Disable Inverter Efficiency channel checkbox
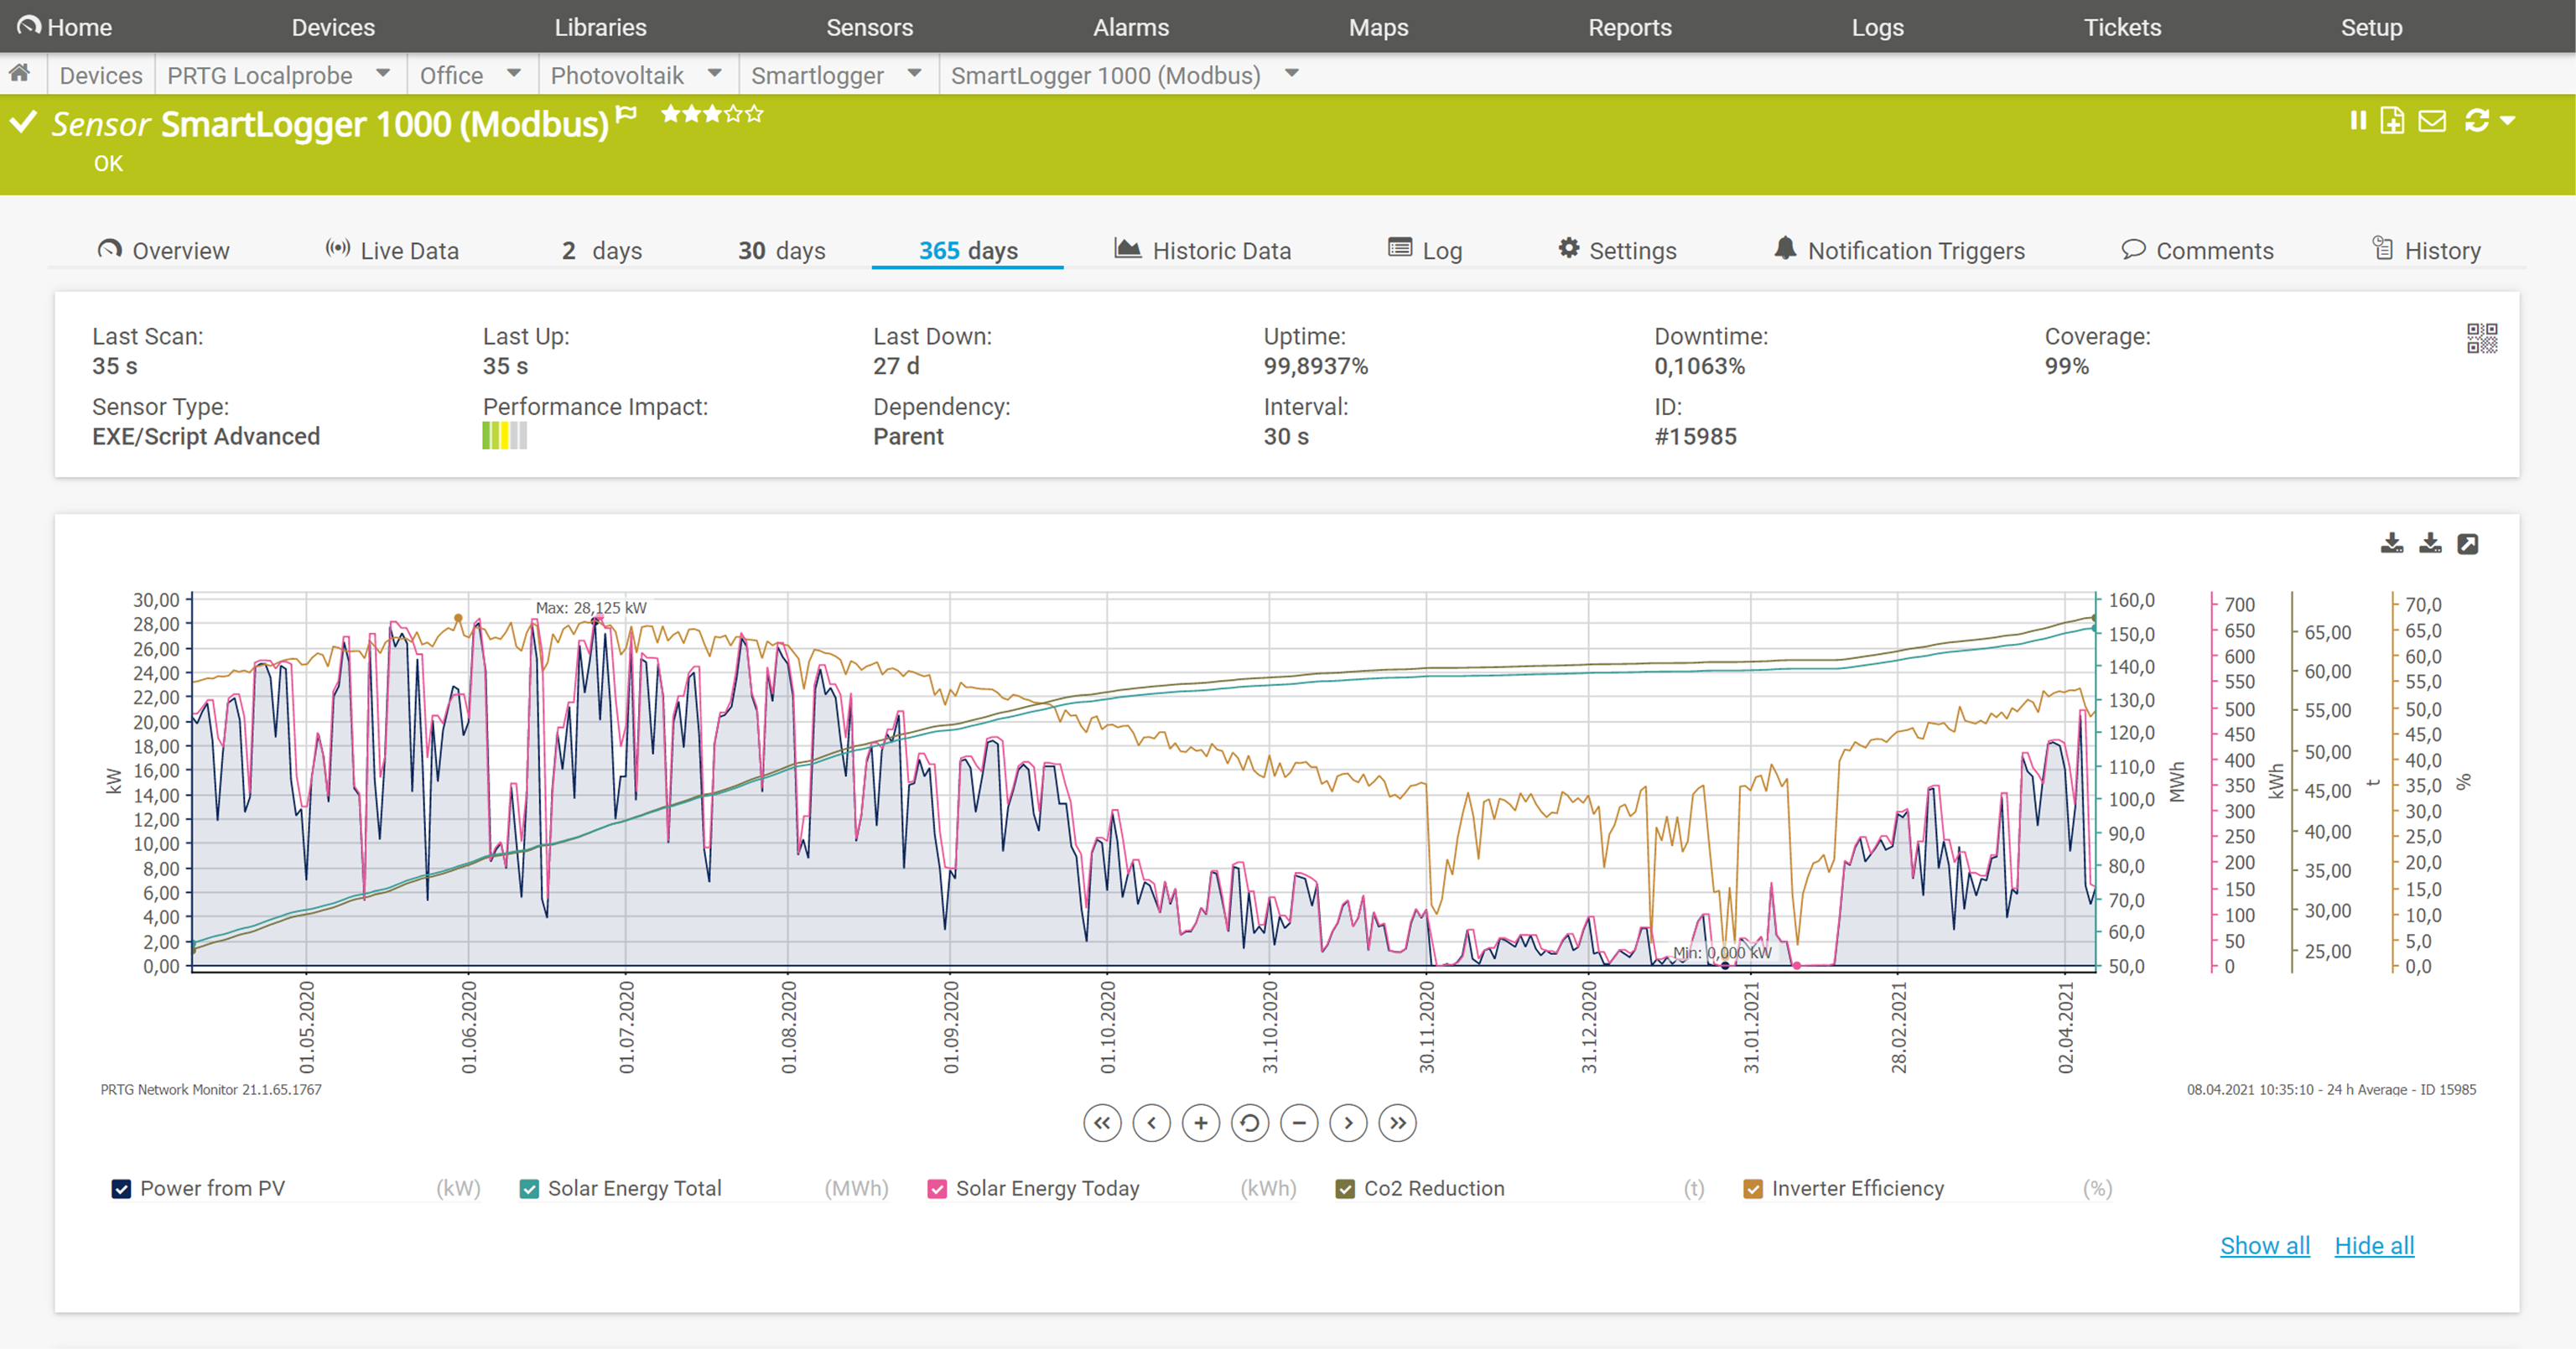Screen dimensions: 2576x1349 [1753, 1189]
